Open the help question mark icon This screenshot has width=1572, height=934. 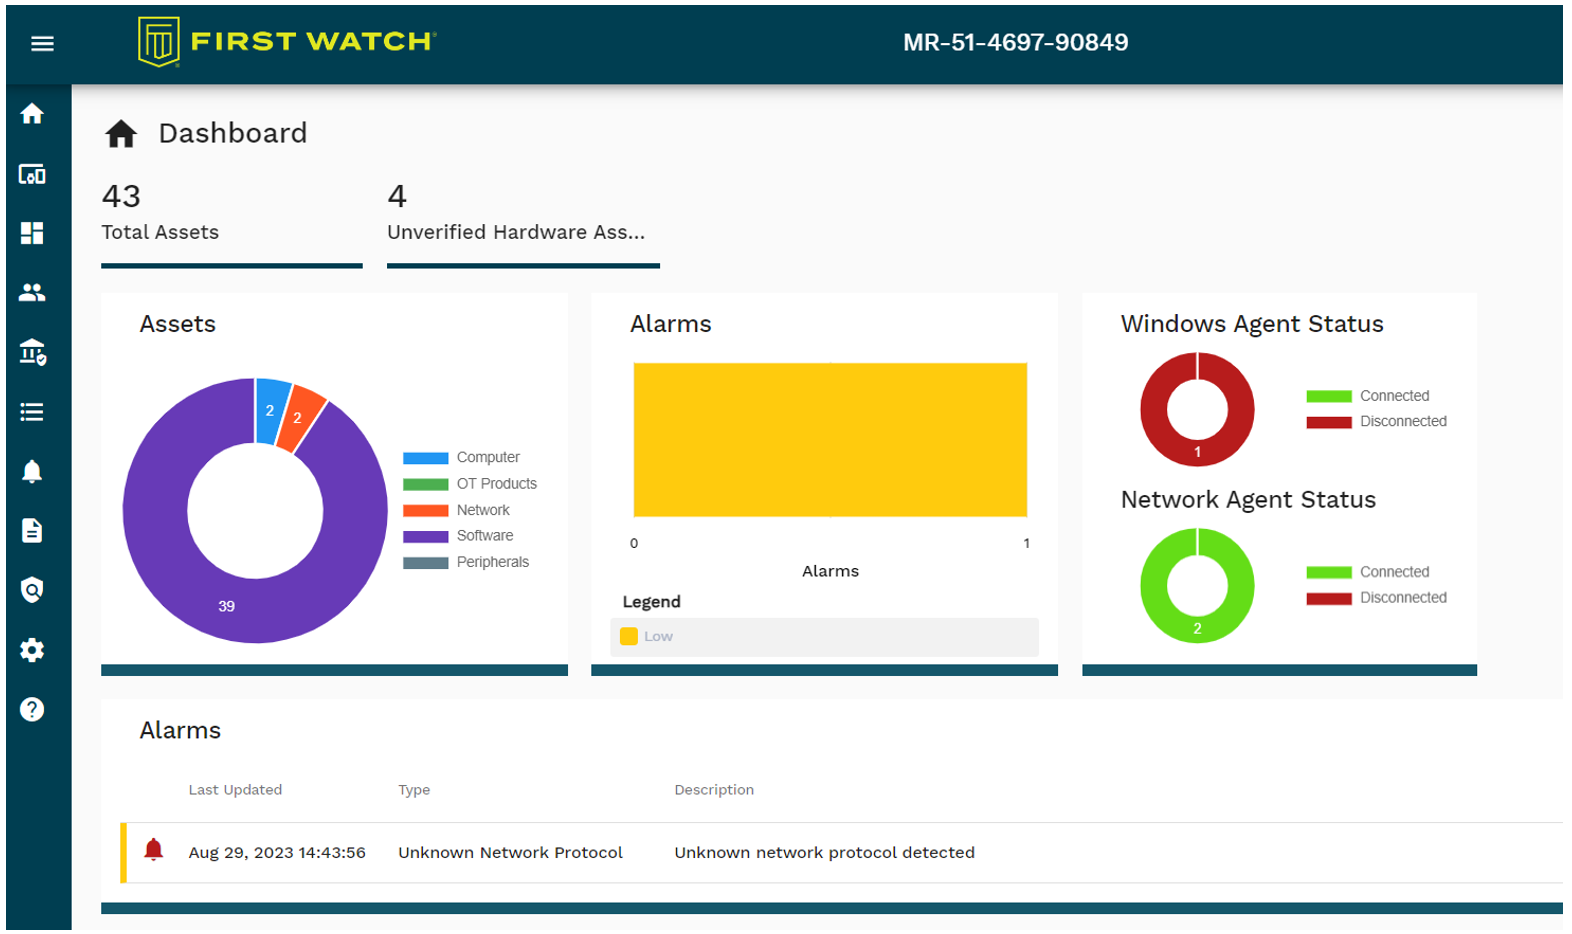point(32,709)
